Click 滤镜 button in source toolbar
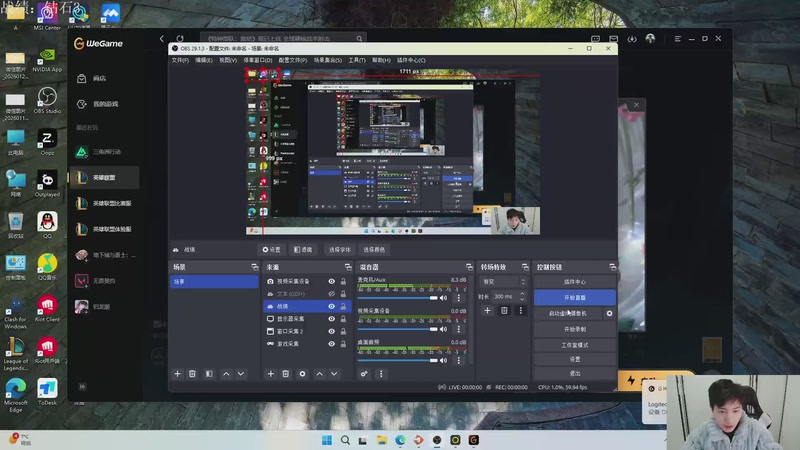Screen dimensions: 800x450 tap(303, 249)
